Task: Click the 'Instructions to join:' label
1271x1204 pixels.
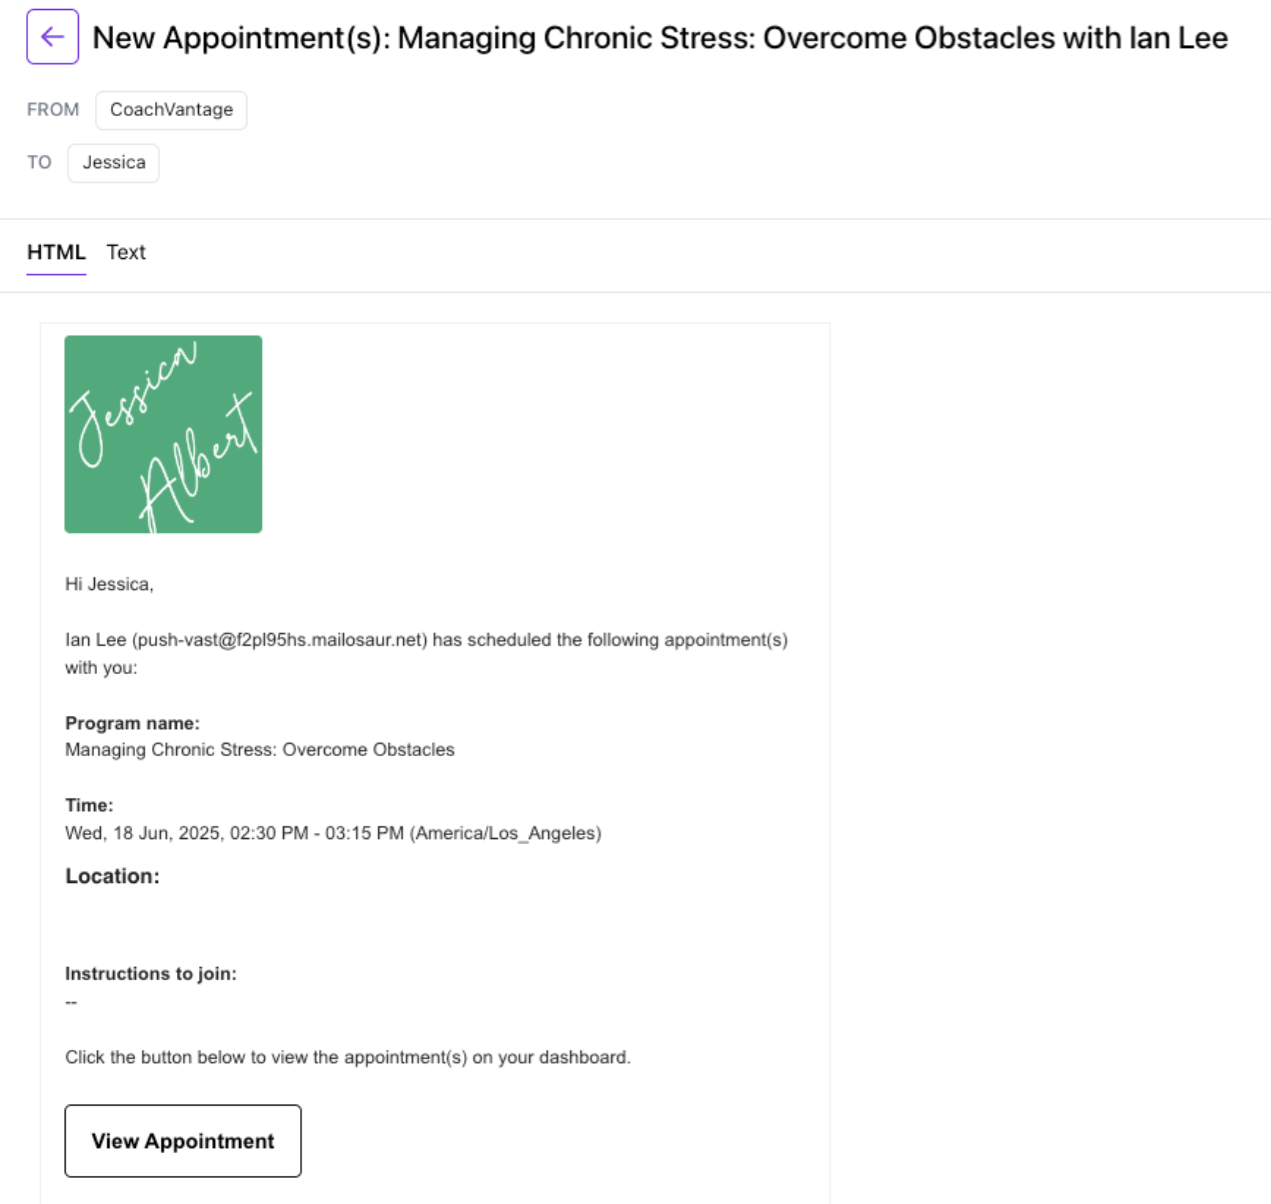Action: coord(151,974)
